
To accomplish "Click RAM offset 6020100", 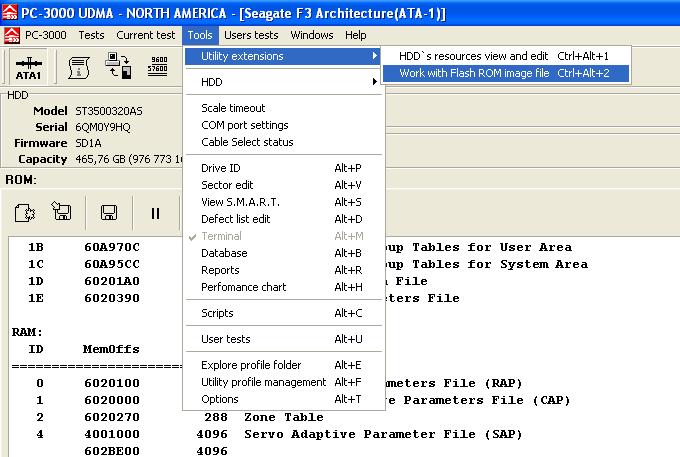I will pos(112,383).
